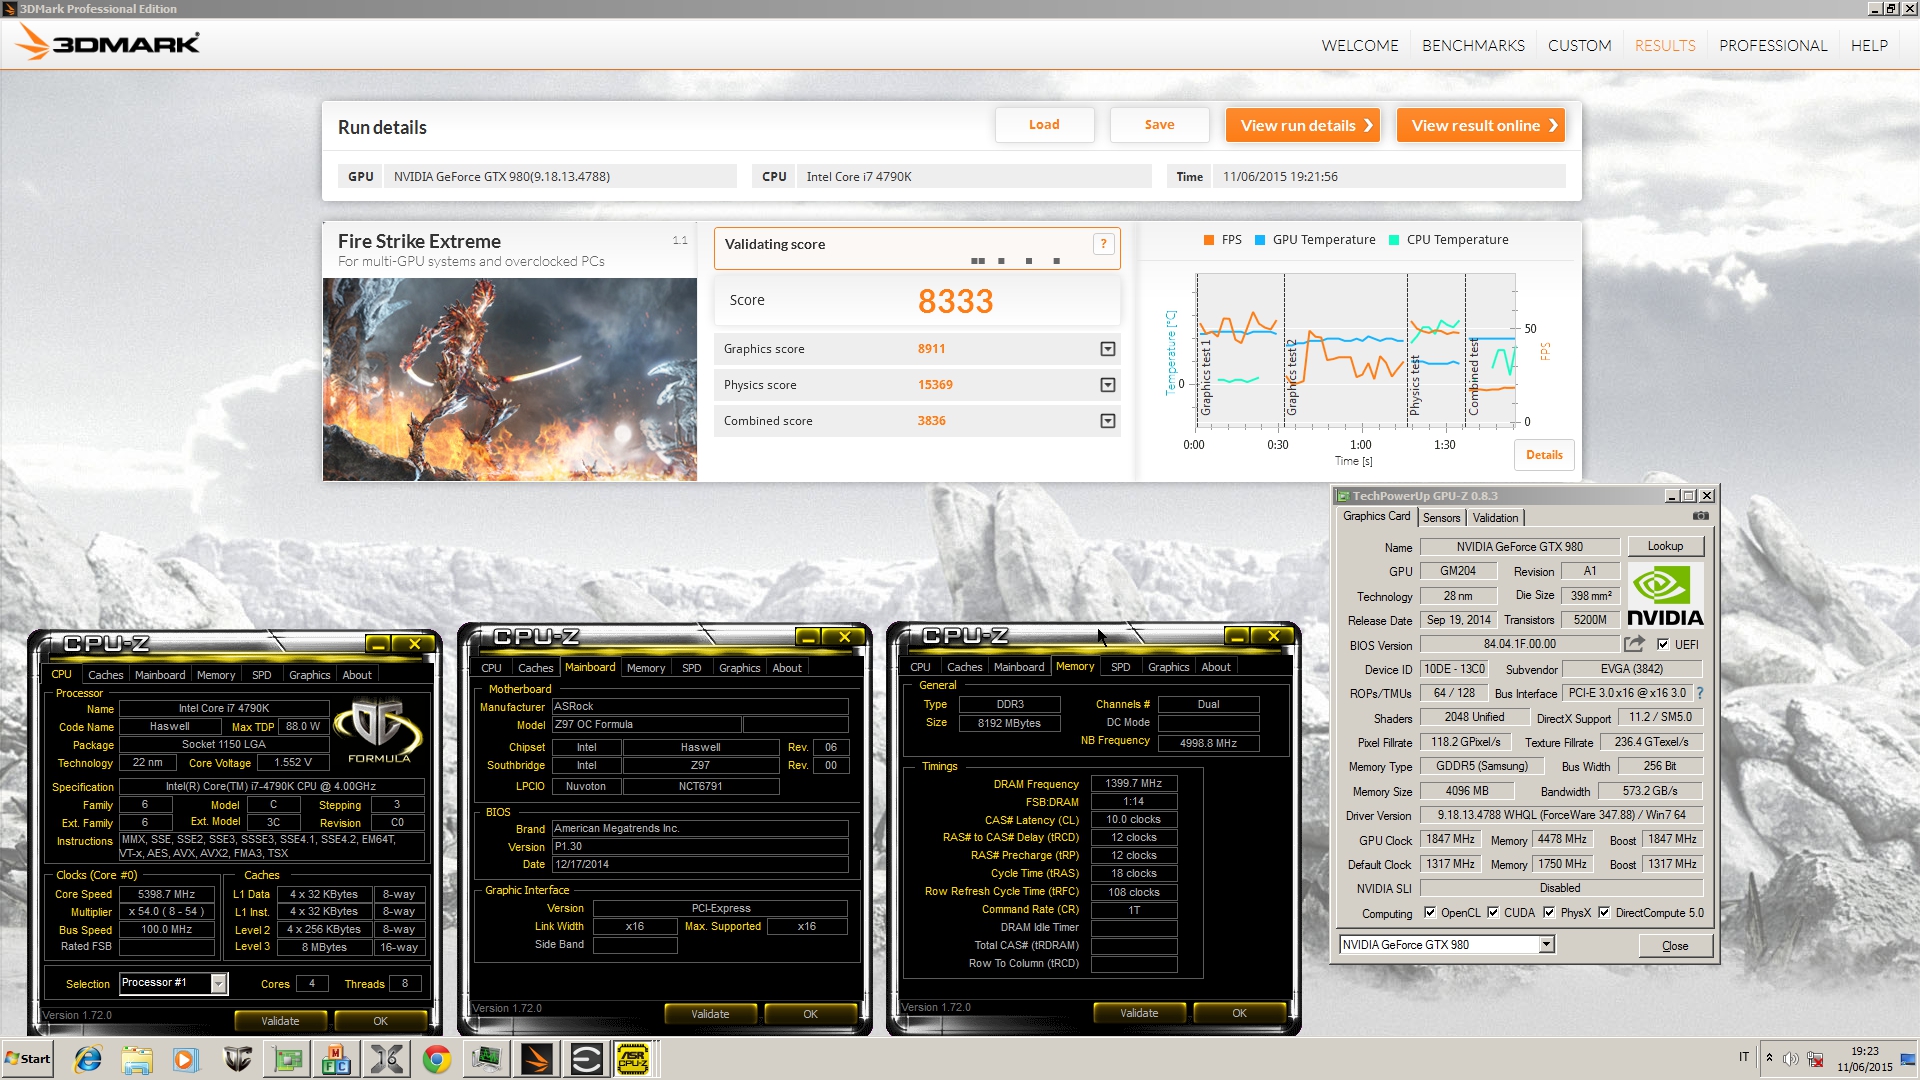Viewport: 1920px width, 1080px height.
Task: Switch to 3DMark in the taskbar
Action: (537, 1059)
